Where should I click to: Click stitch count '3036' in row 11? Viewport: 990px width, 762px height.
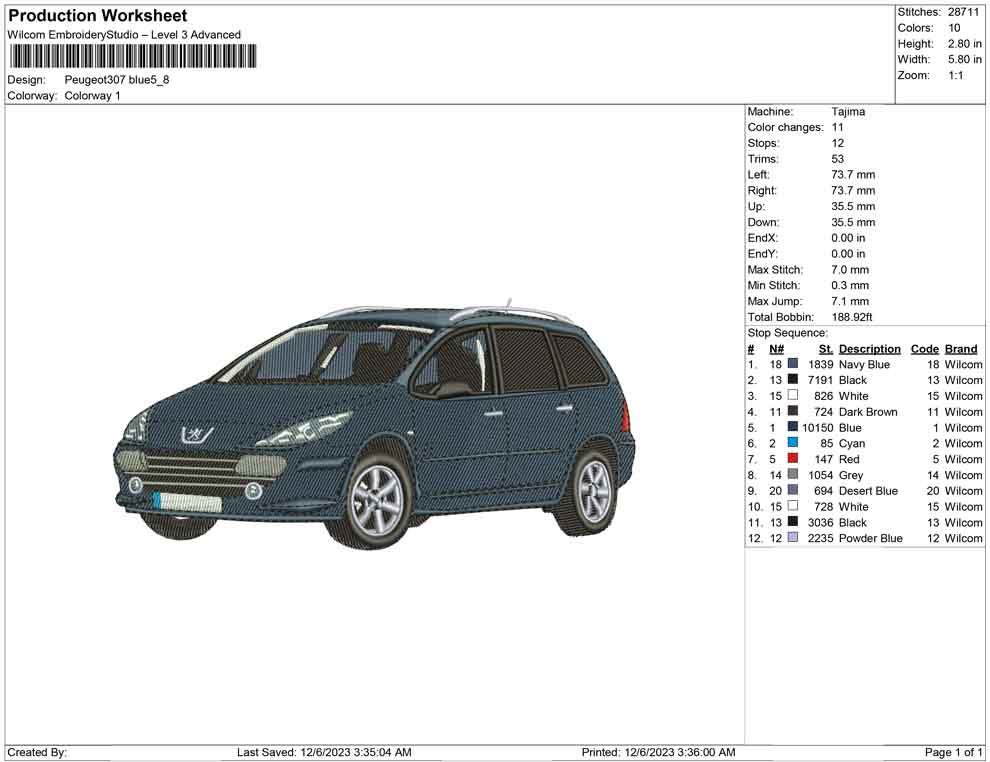point(820,522)
